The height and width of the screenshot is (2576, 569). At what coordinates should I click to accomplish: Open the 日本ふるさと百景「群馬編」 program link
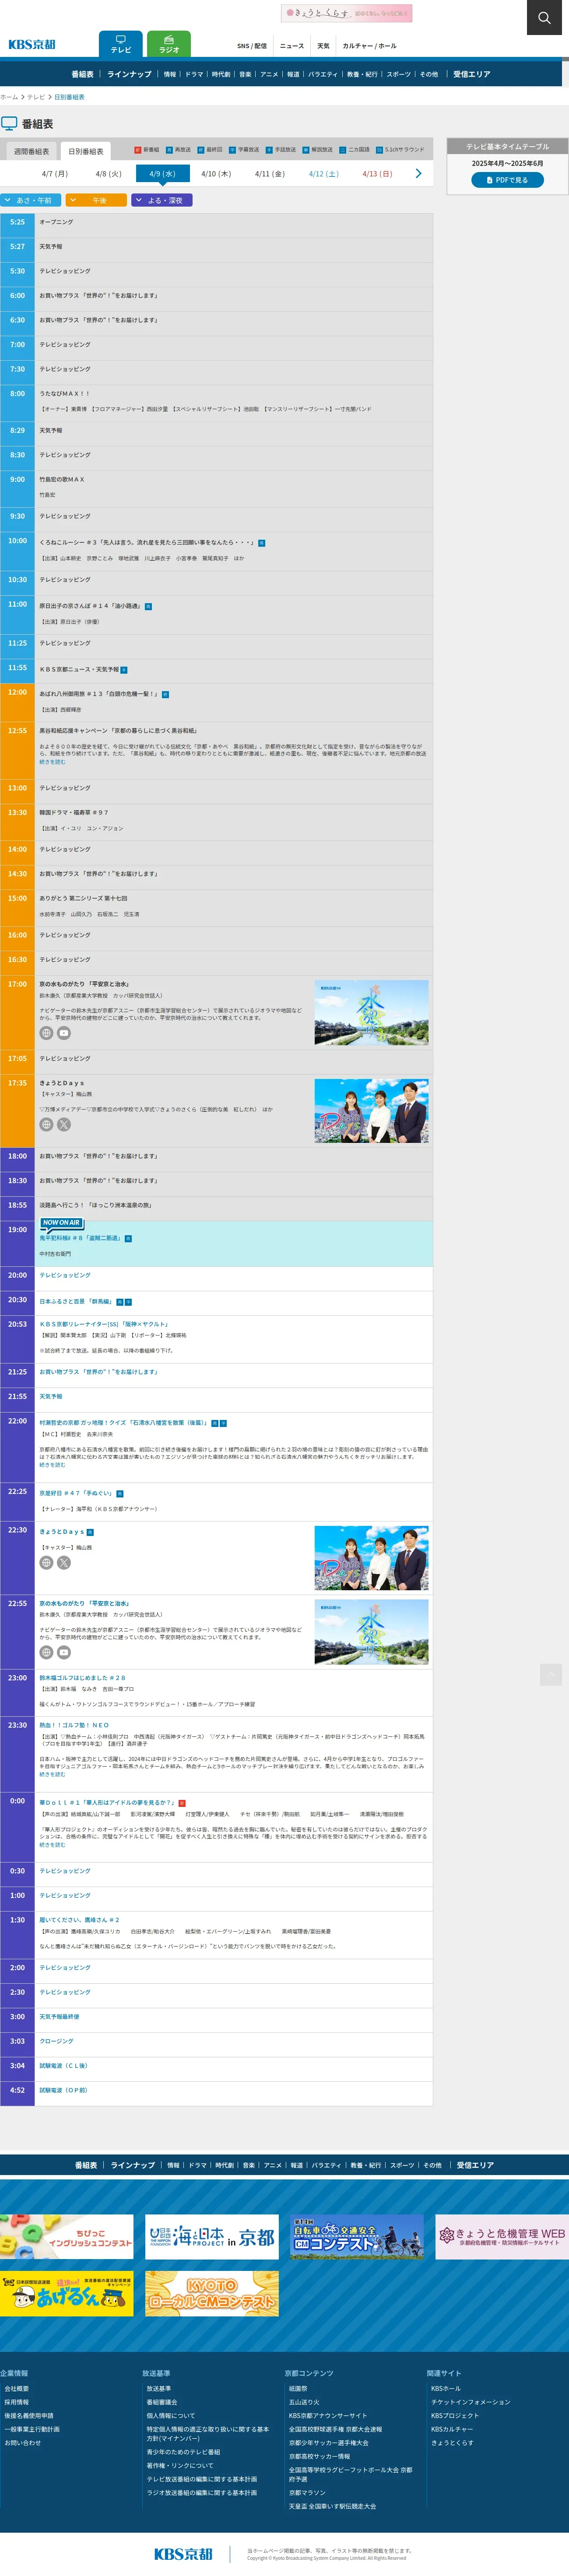(x=76, y=1301)
